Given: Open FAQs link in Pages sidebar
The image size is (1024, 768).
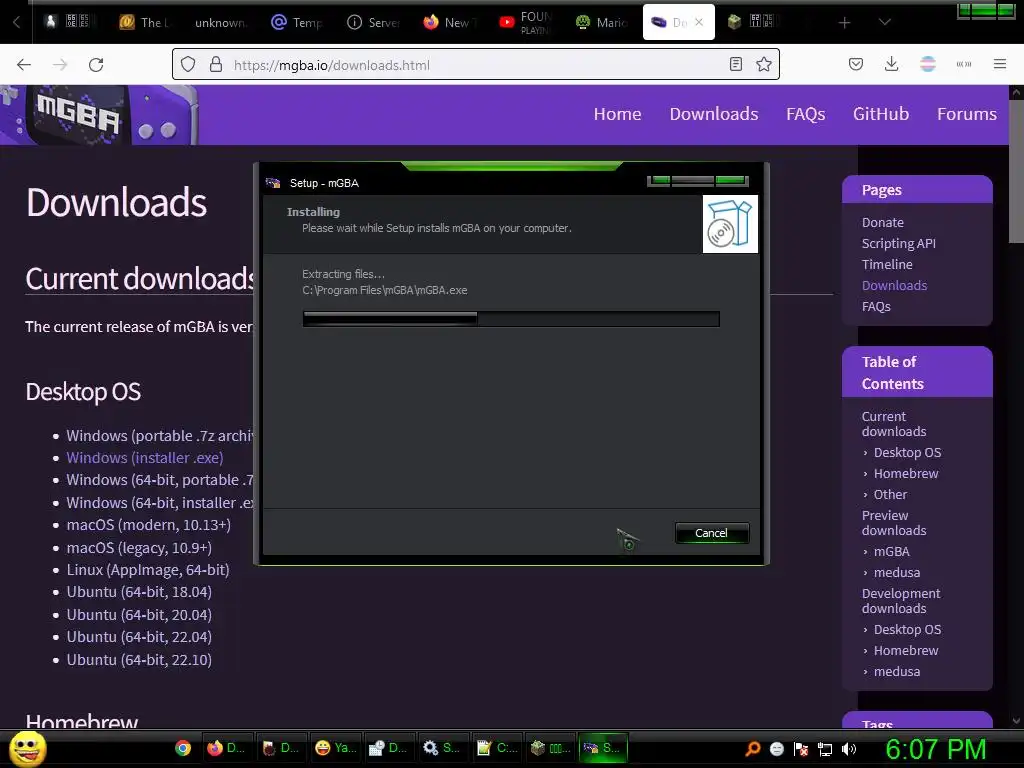Looking at the screenshot, I should 876,306.
